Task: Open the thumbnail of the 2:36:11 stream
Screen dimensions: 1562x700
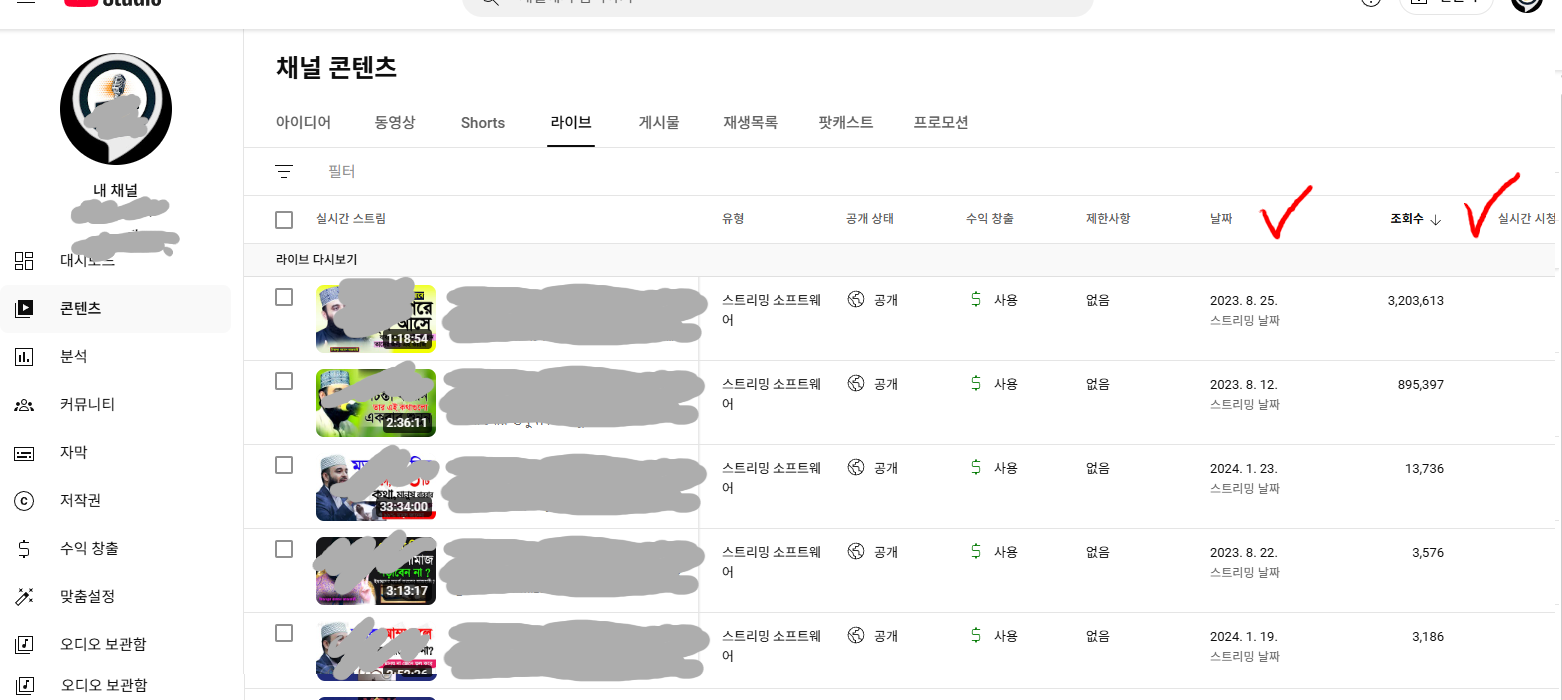Action: pos(376,403)
